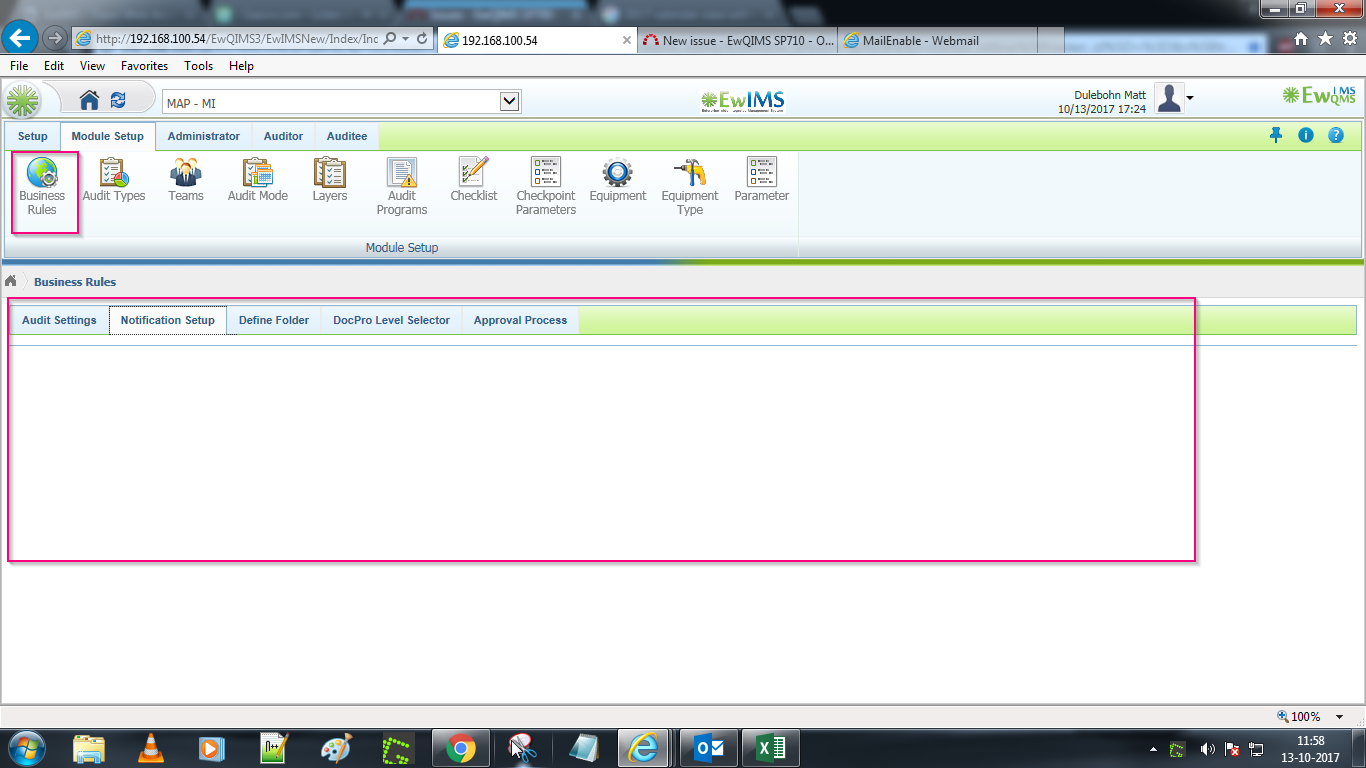Switch to Administrator ribbon tab
The width and height of the screenshot is (1366, 768).
(204, 136)
